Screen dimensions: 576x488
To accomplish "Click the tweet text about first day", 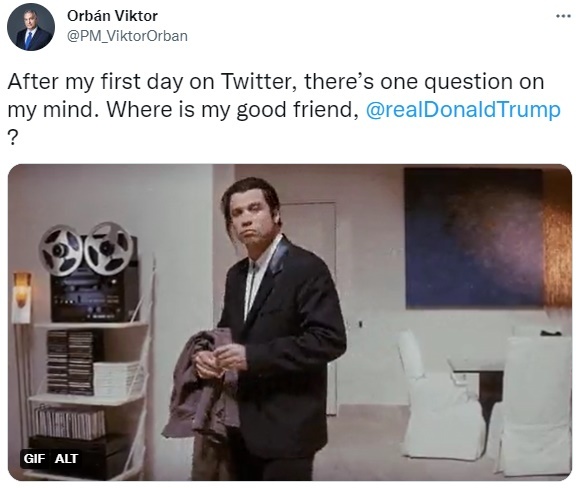I will coord(284,109).
